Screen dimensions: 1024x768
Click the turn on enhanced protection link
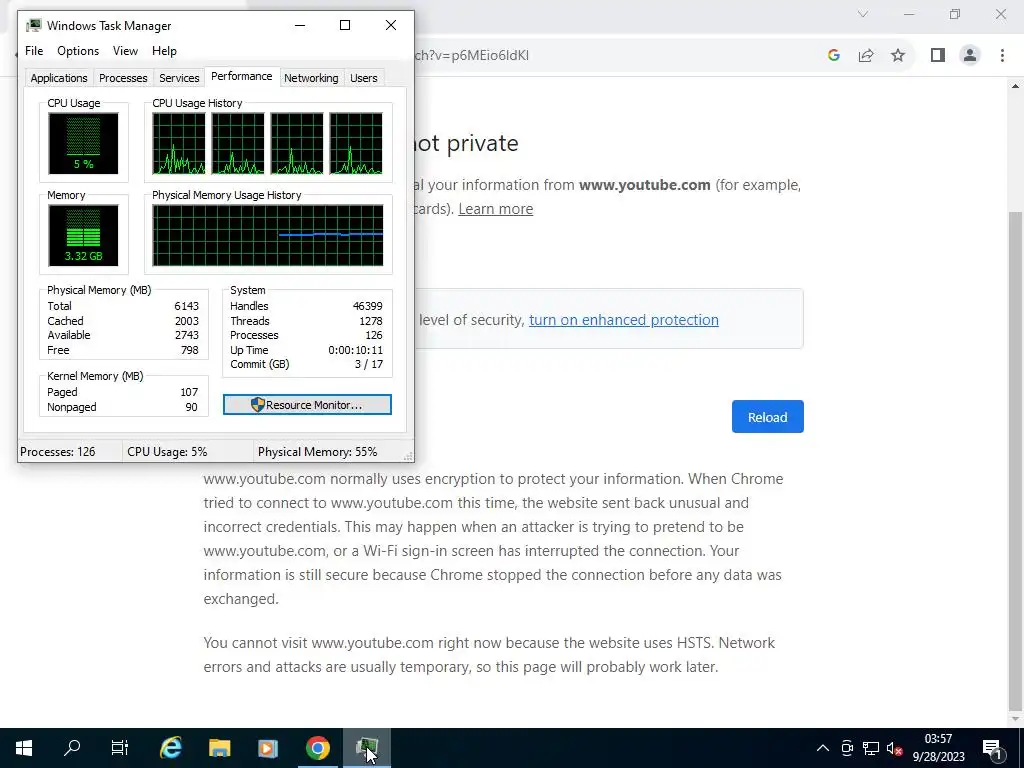tap(624, 320)
